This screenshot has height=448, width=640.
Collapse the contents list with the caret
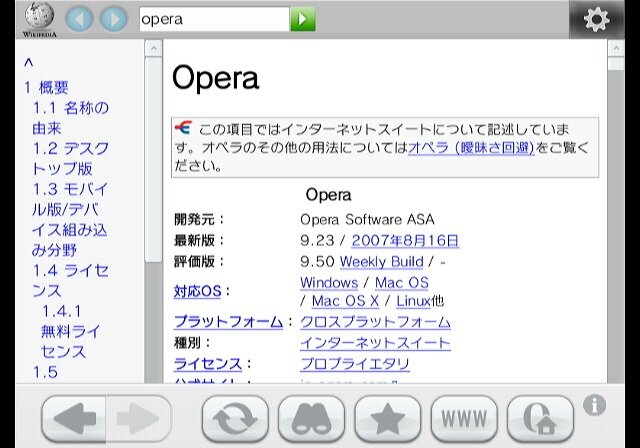(x=29, y=62)
